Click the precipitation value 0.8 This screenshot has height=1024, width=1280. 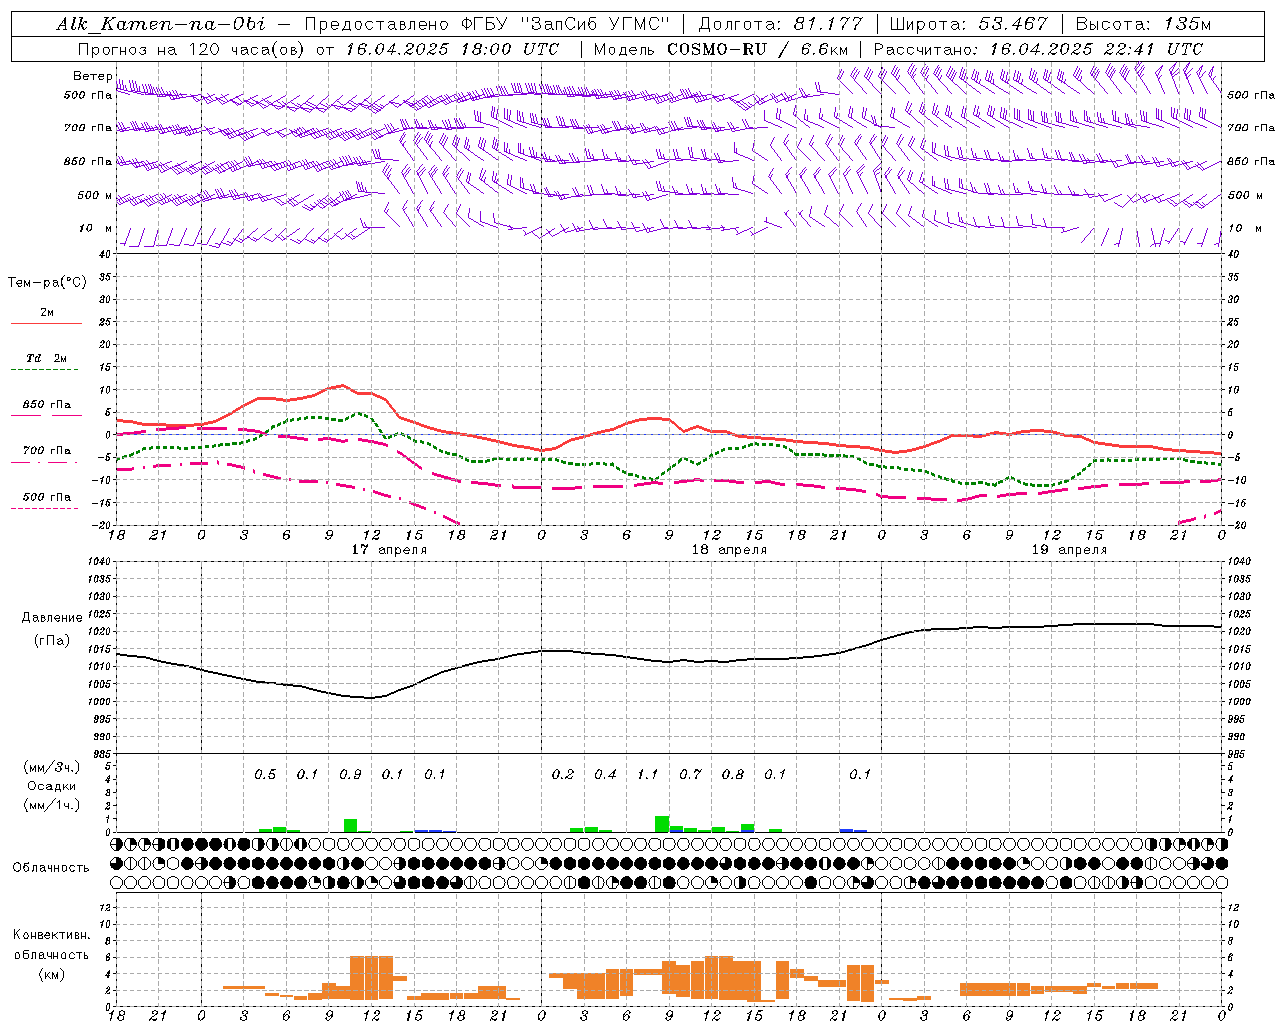733,774
